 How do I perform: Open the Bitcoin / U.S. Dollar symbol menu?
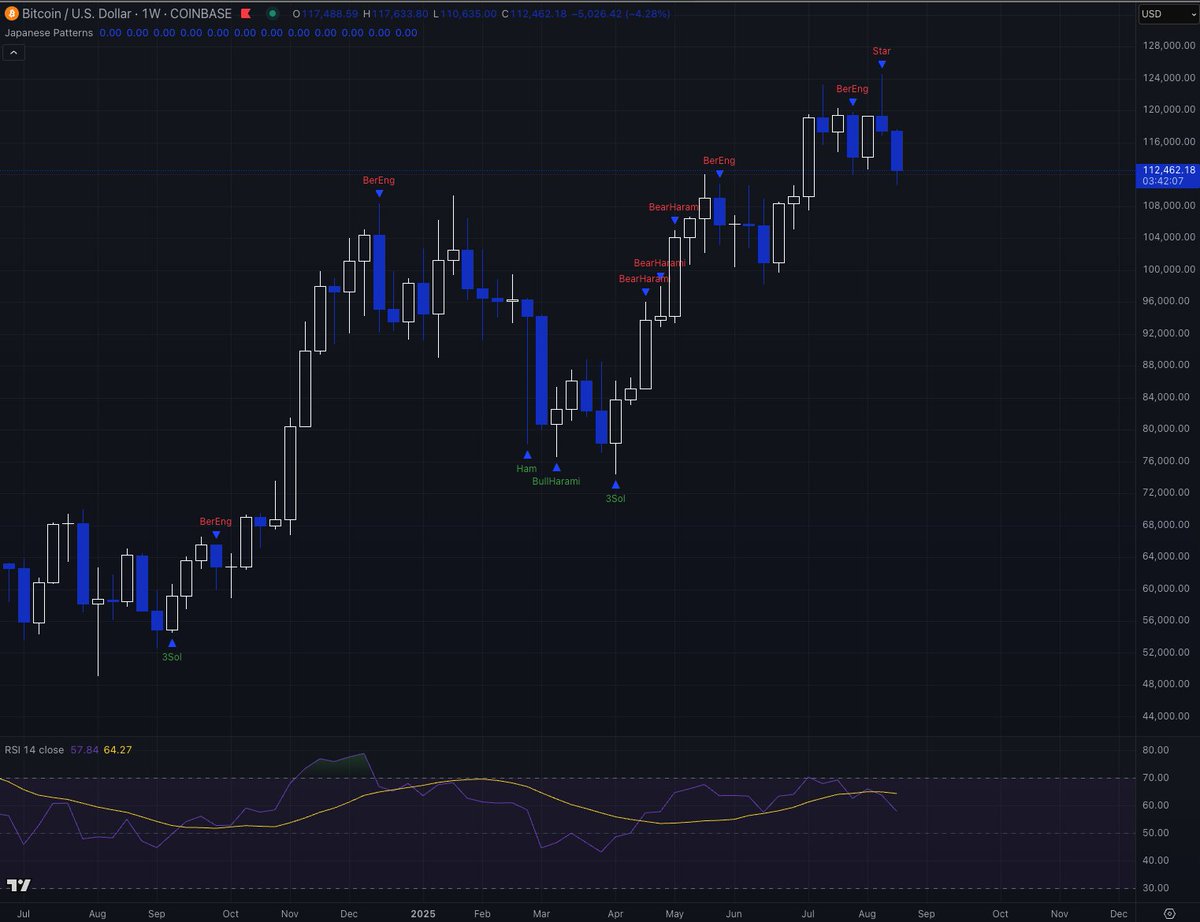(78, 14)
